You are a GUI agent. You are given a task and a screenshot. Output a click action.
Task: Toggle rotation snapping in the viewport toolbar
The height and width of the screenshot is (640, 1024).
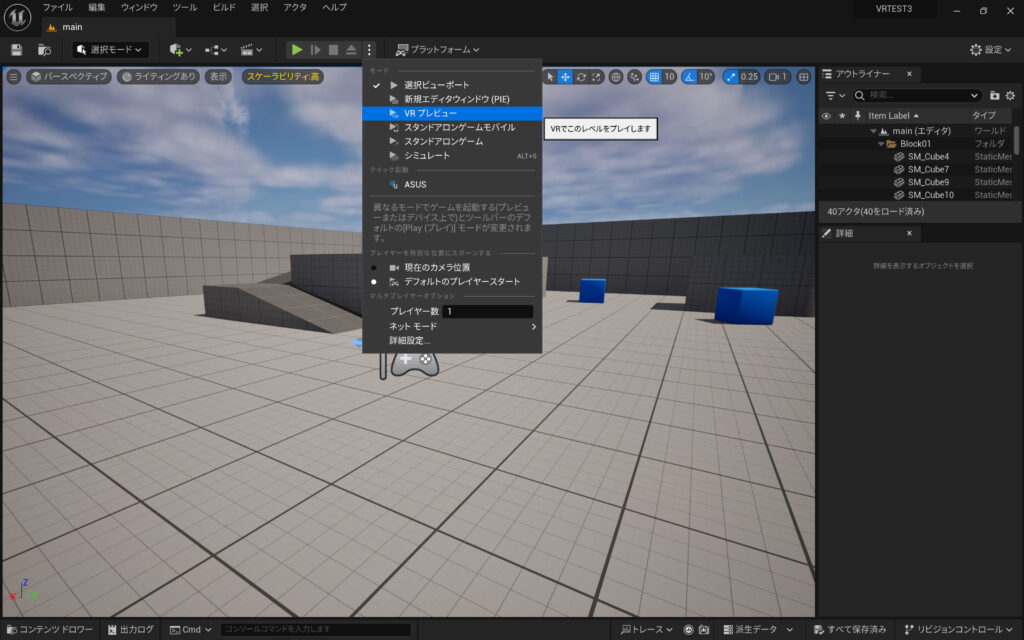[689, 75]
